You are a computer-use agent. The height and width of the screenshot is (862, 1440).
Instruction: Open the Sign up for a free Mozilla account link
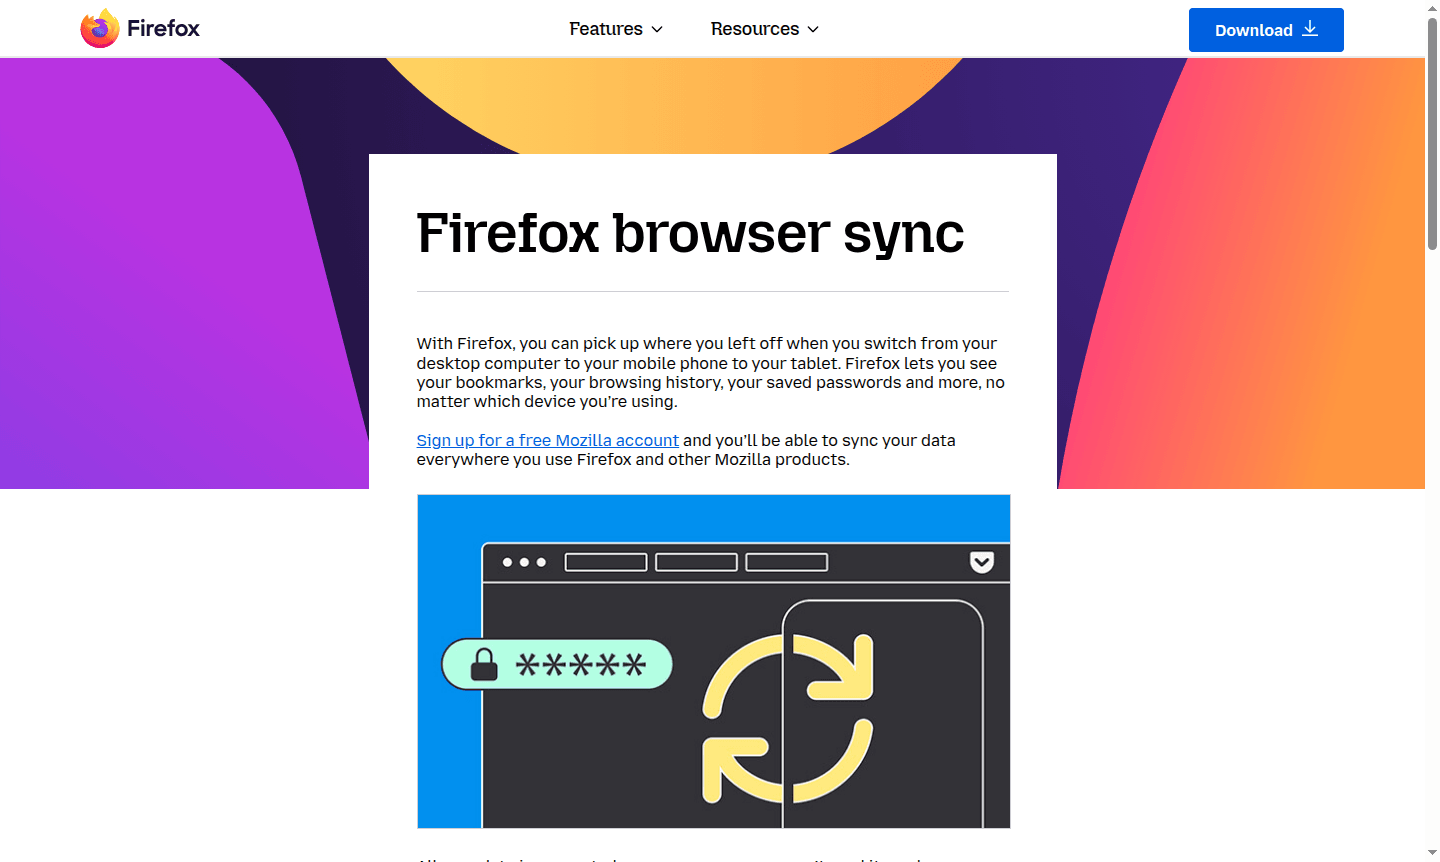click(x=547, y=440)
